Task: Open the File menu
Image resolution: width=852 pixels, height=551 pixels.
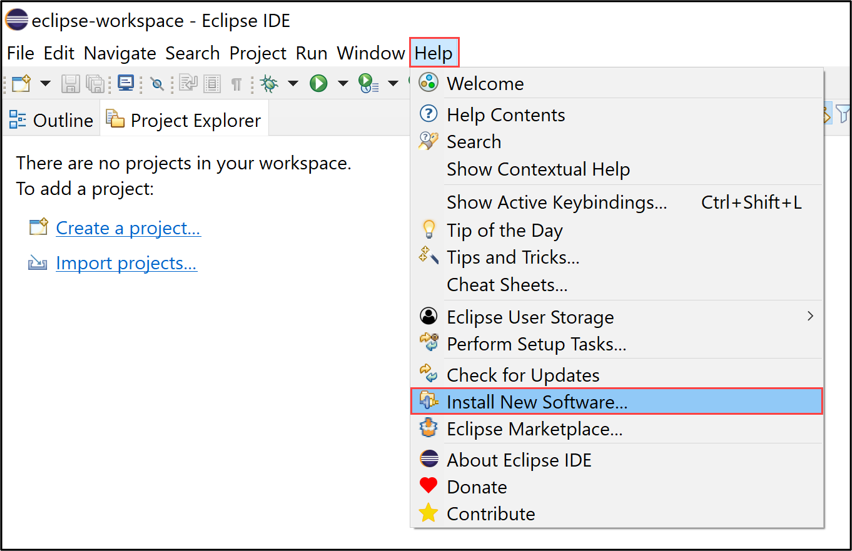Action: 21,53
